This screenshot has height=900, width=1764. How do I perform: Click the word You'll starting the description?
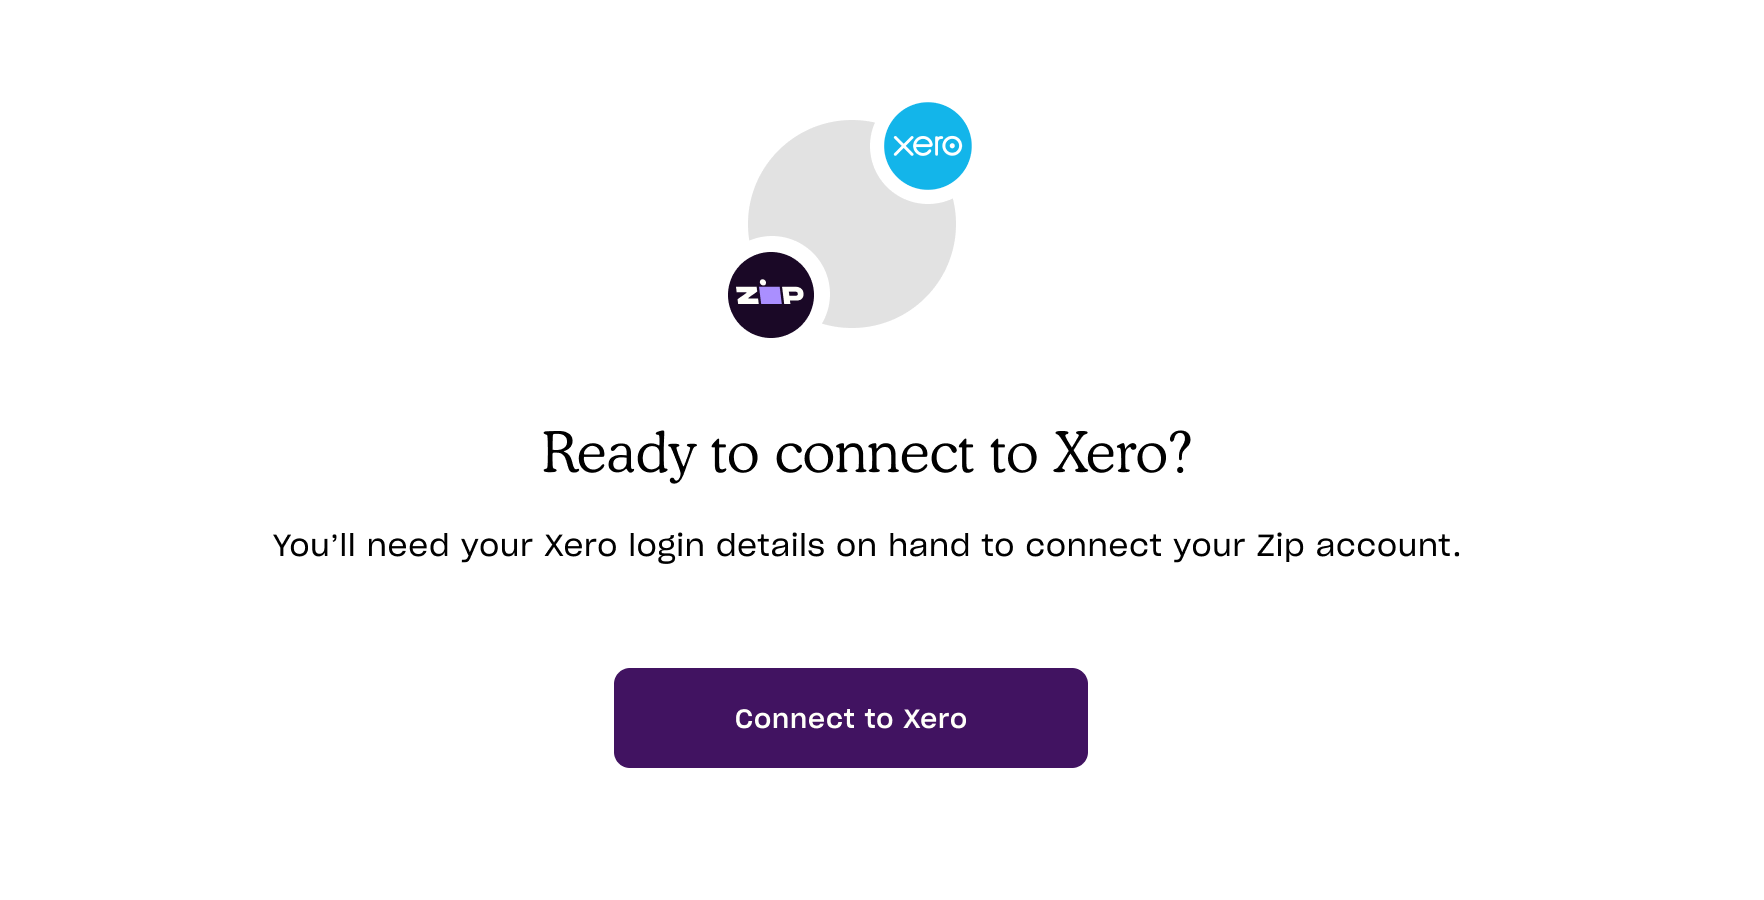point(314,546)
